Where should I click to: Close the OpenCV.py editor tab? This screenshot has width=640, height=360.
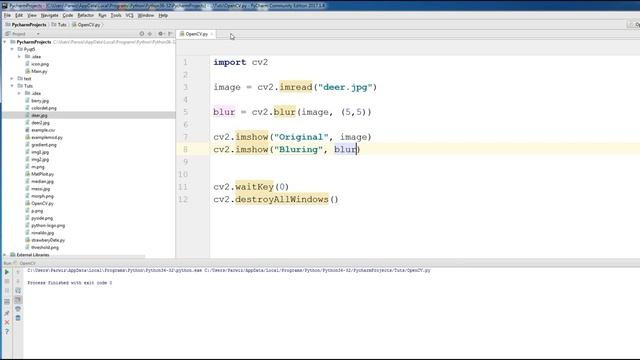(212, 34)
